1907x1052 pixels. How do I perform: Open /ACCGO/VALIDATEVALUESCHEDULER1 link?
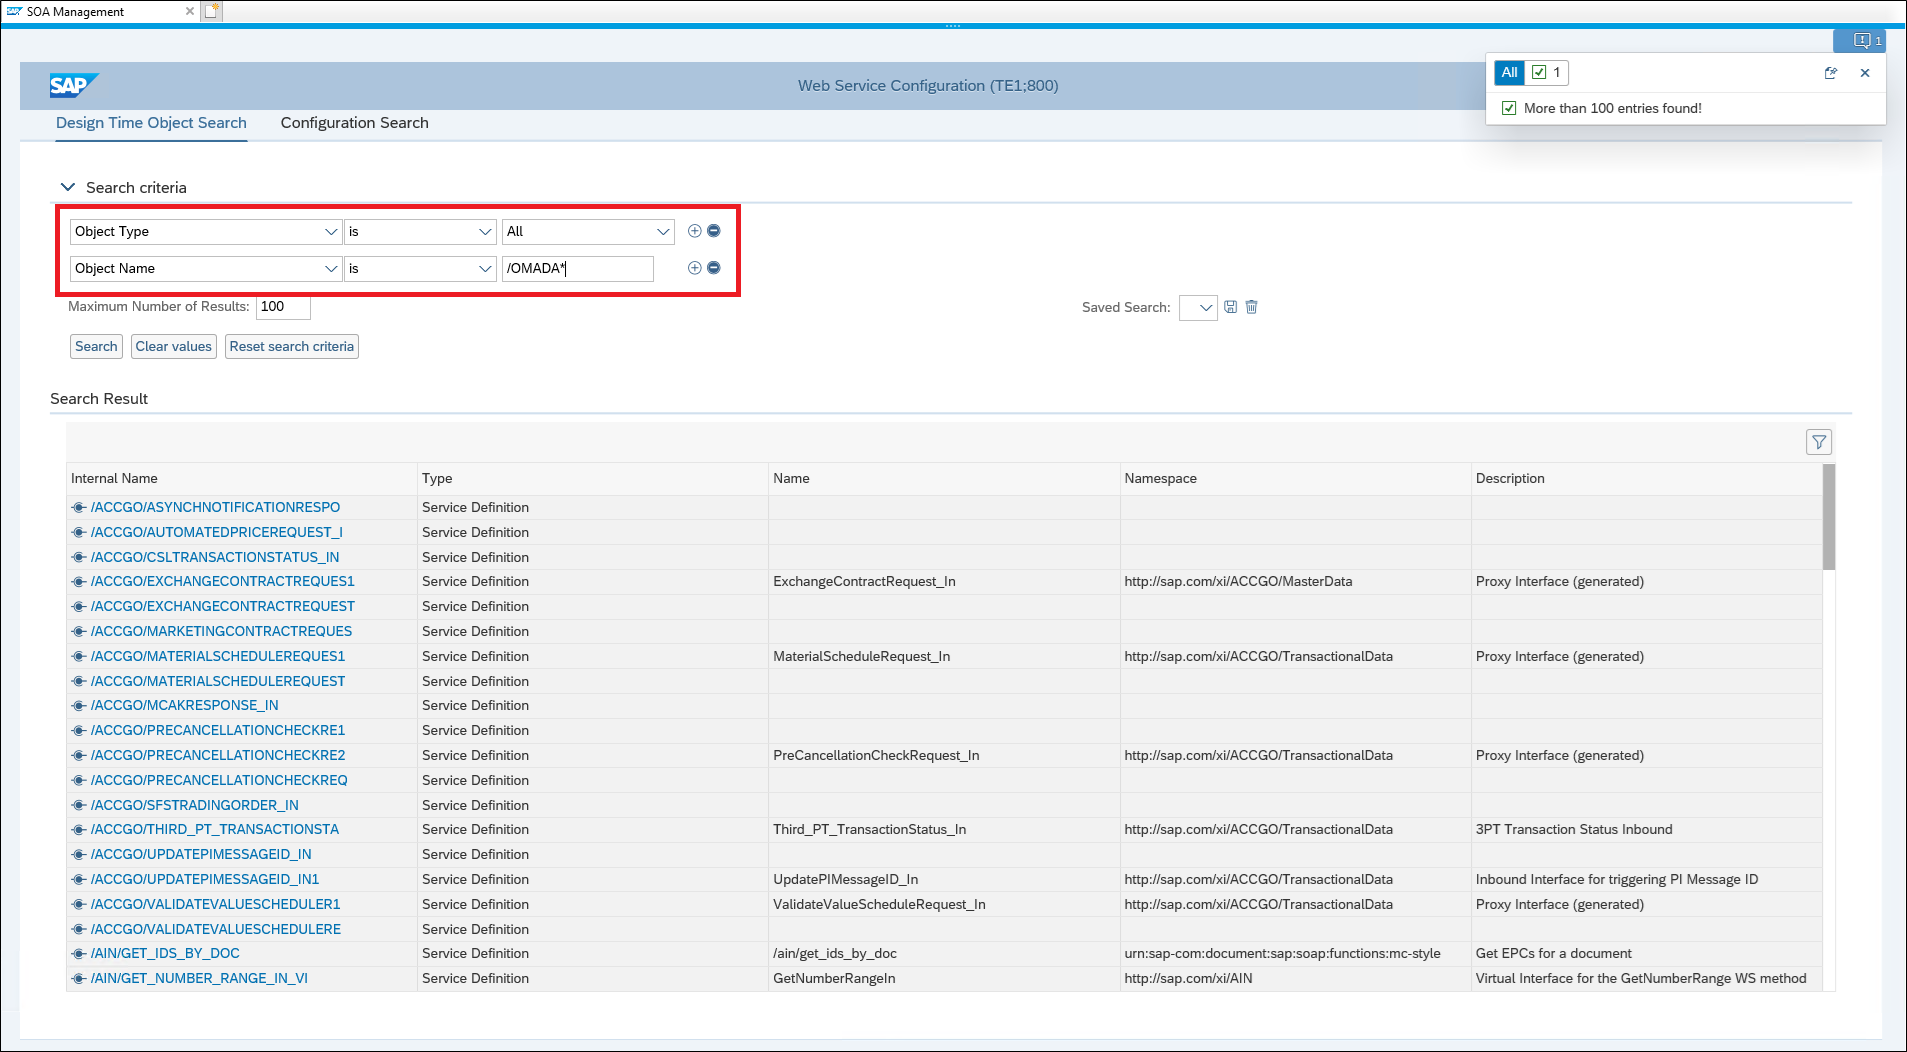point(215,904)
